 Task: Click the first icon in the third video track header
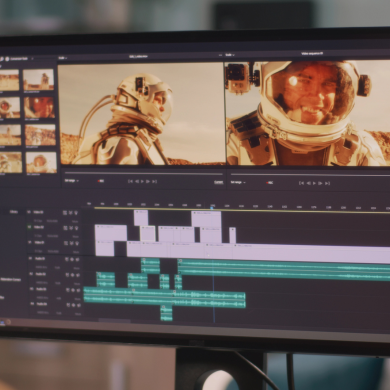click(x=65, y=243)
